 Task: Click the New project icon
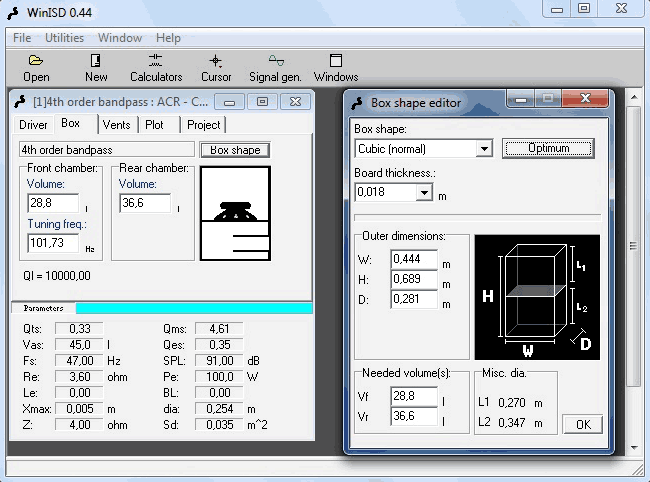pos(96,67)
